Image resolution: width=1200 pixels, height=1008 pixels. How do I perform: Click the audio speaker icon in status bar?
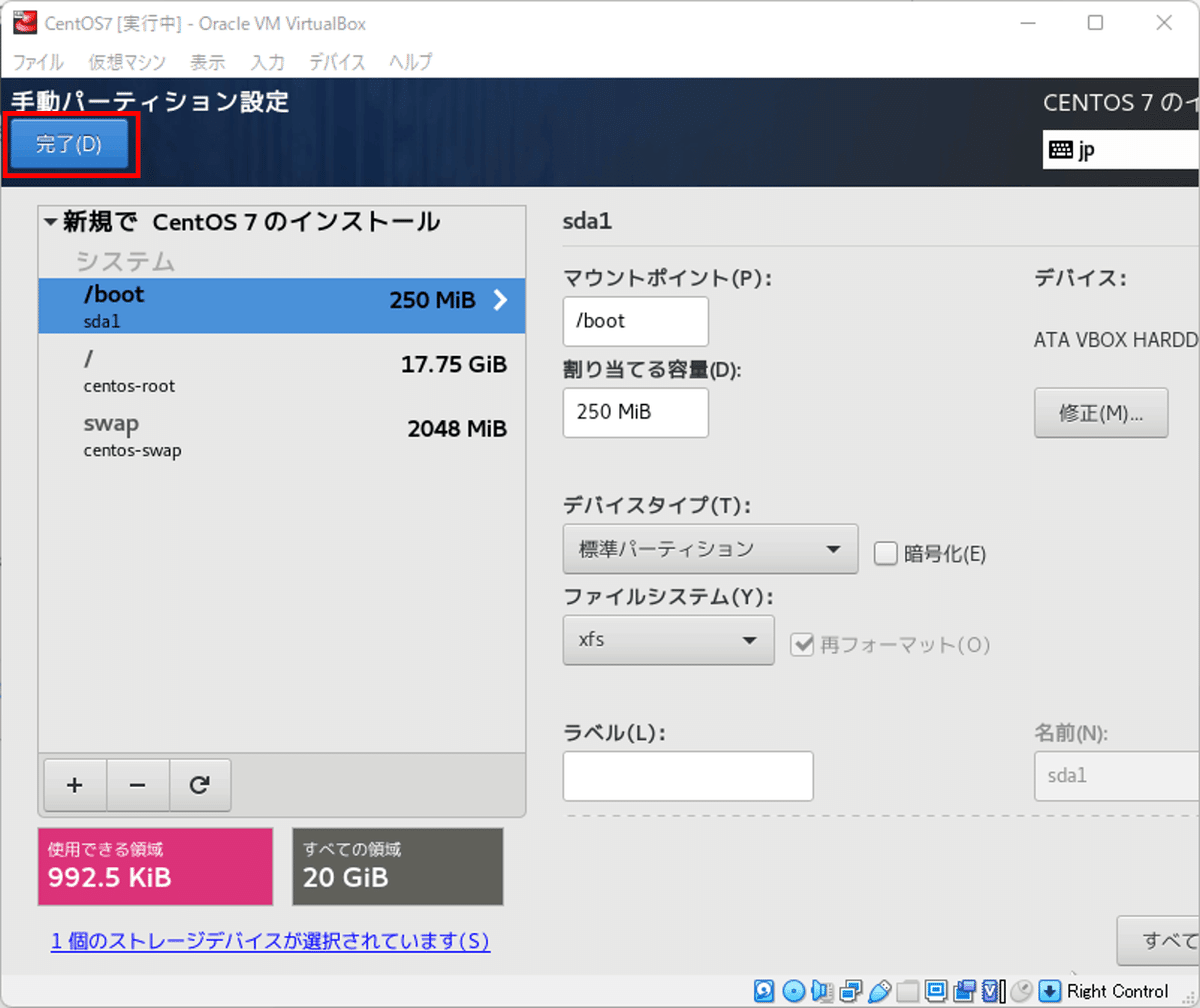point(822,991)
